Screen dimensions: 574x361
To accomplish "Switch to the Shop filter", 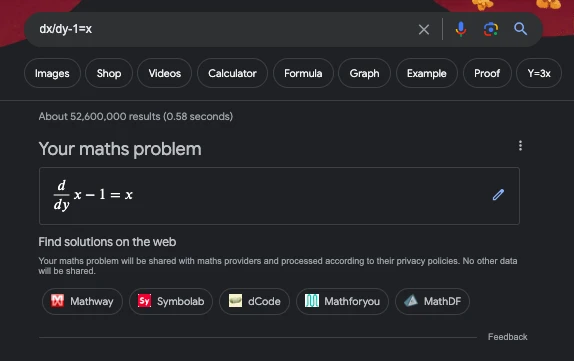I will [109, 73].
